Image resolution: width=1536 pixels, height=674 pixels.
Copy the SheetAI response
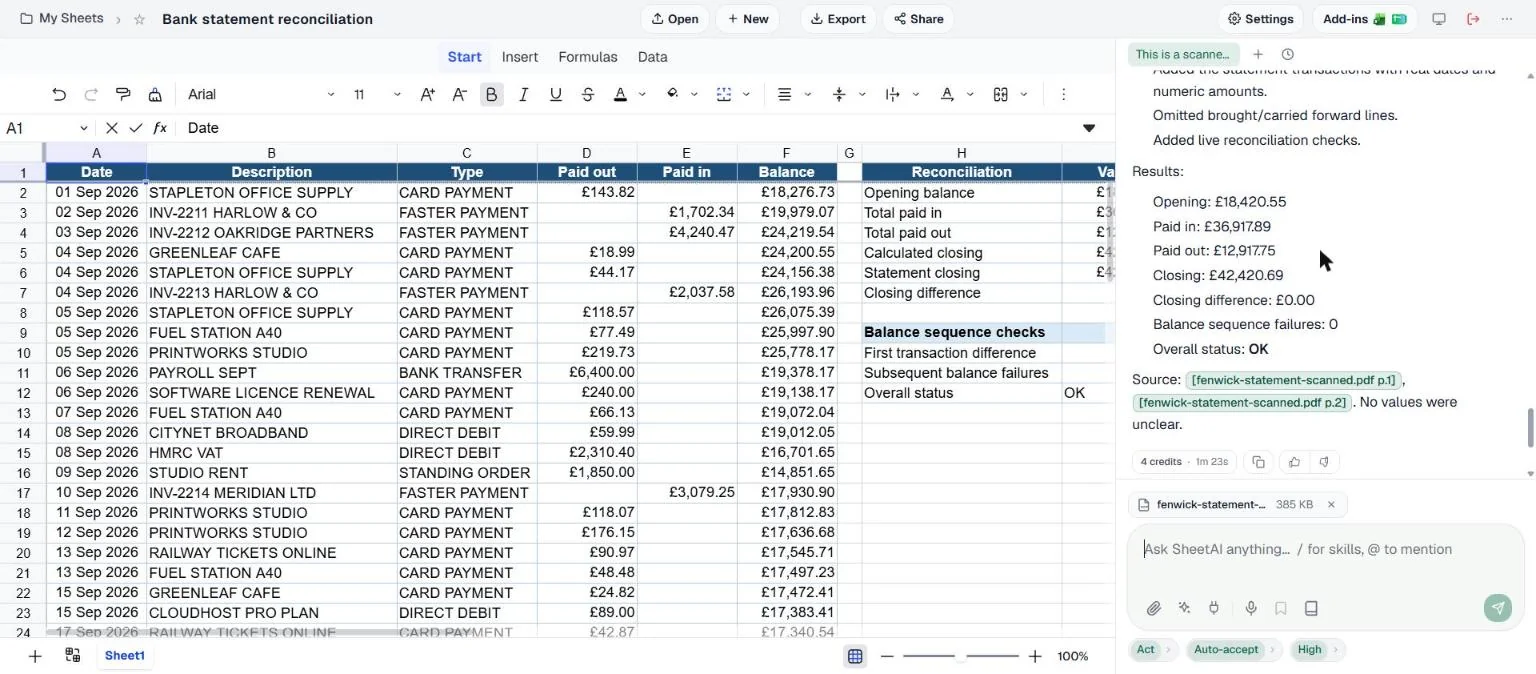1258,462
